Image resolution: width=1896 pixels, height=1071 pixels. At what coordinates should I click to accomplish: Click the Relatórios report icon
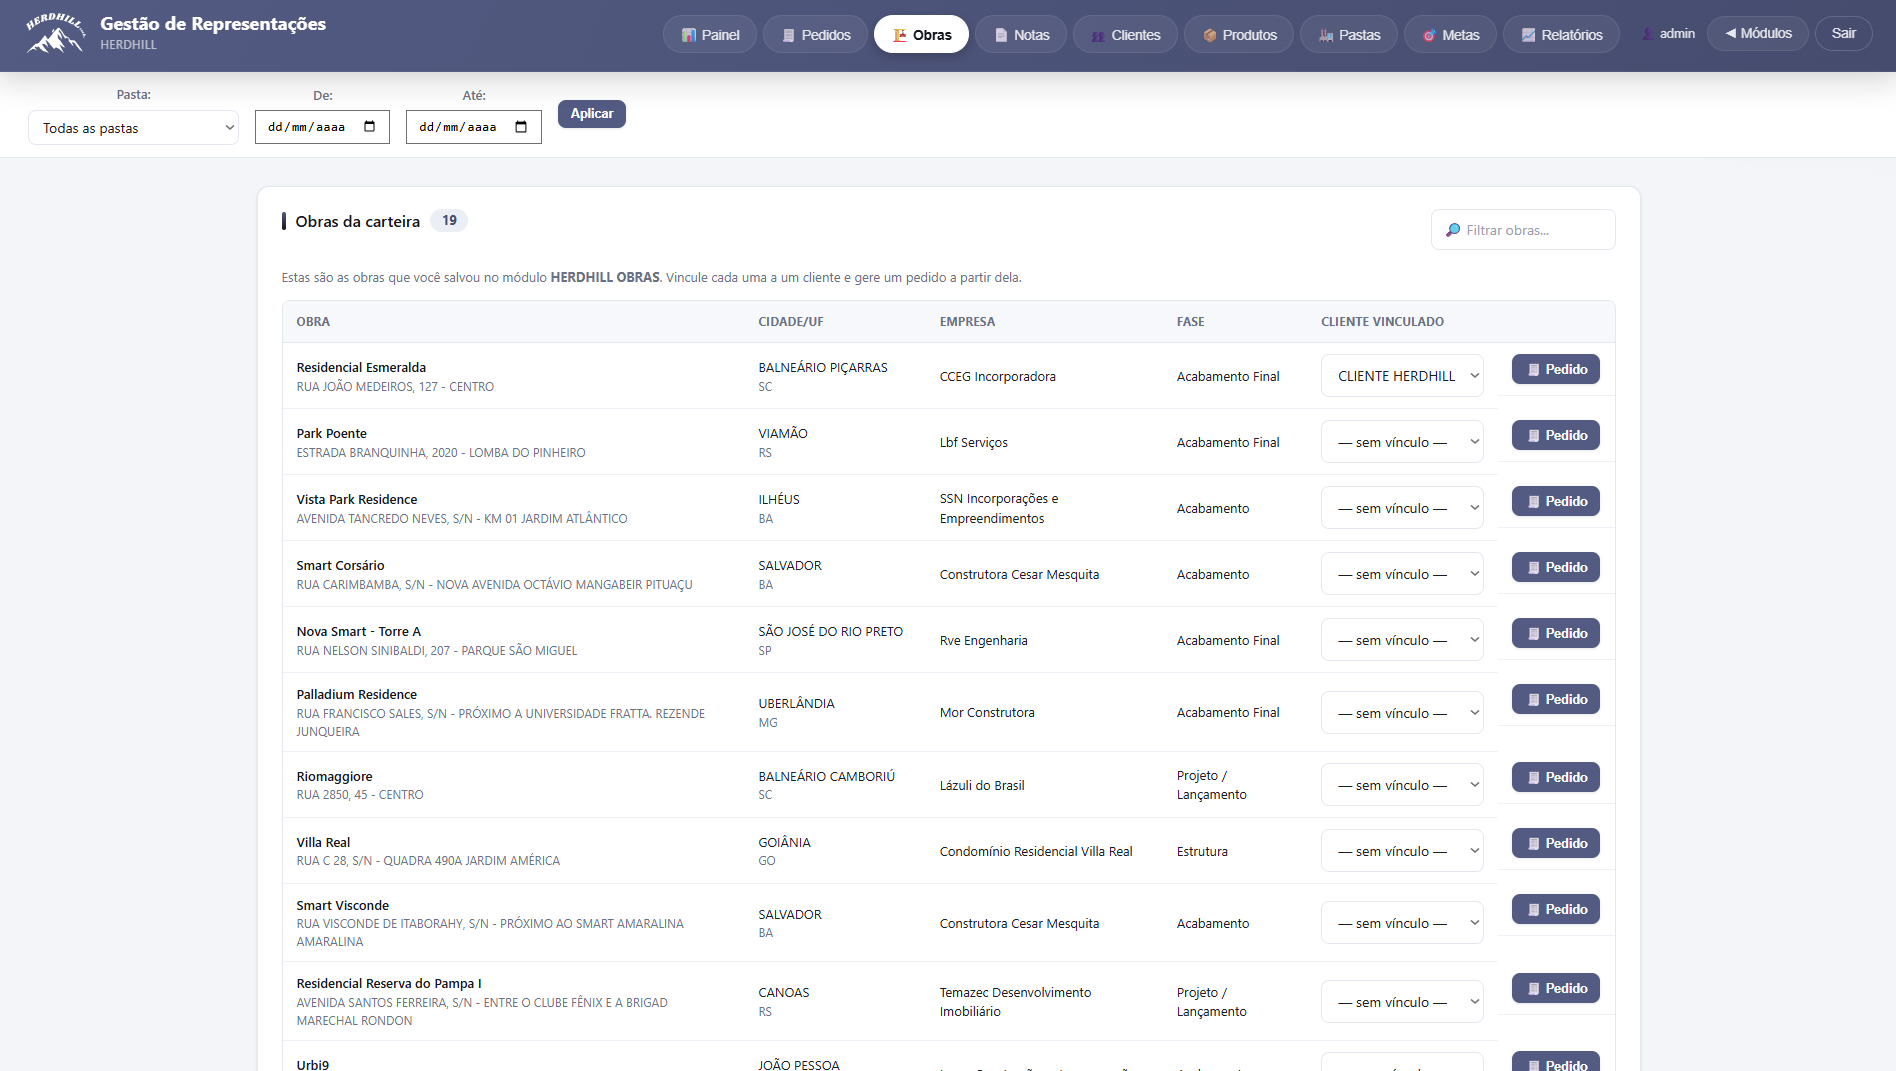[1529, 35]
